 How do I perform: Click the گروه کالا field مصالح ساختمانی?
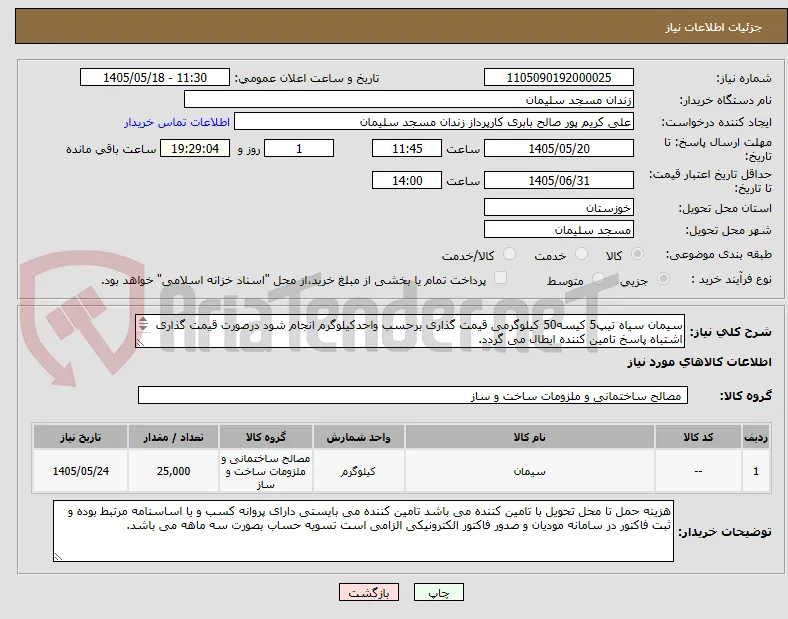(413, 395)
